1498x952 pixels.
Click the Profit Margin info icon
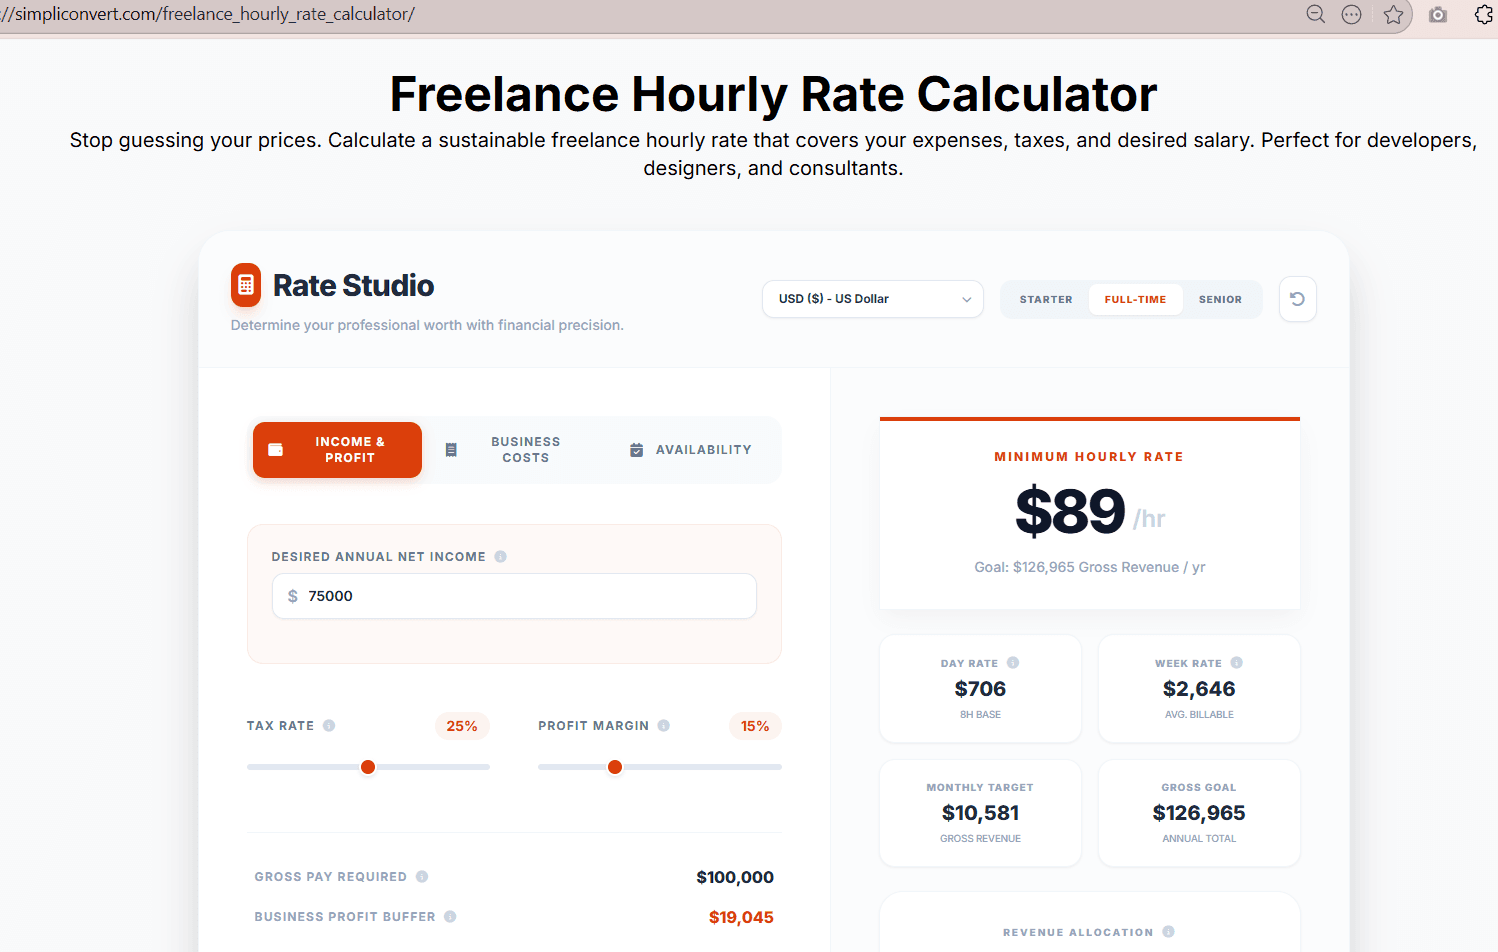664,726
